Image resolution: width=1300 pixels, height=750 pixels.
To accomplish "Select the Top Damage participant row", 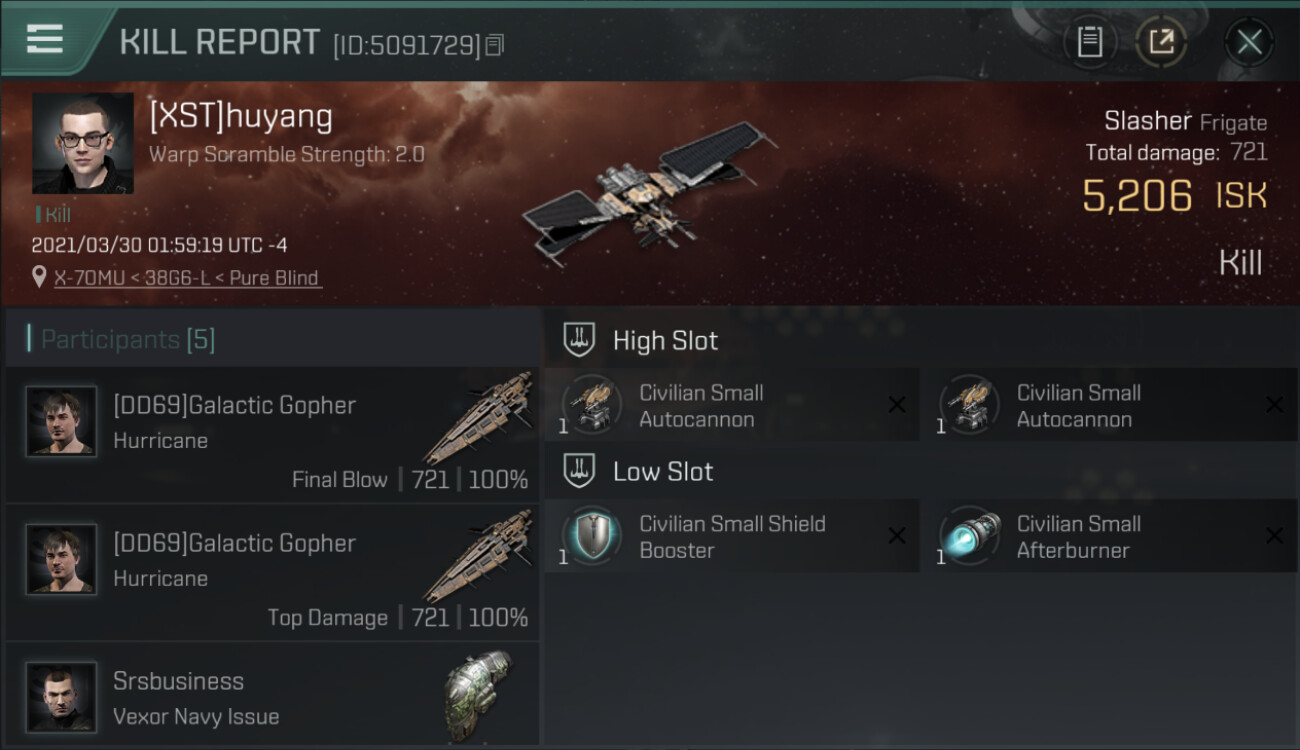I will click(272, 573).
